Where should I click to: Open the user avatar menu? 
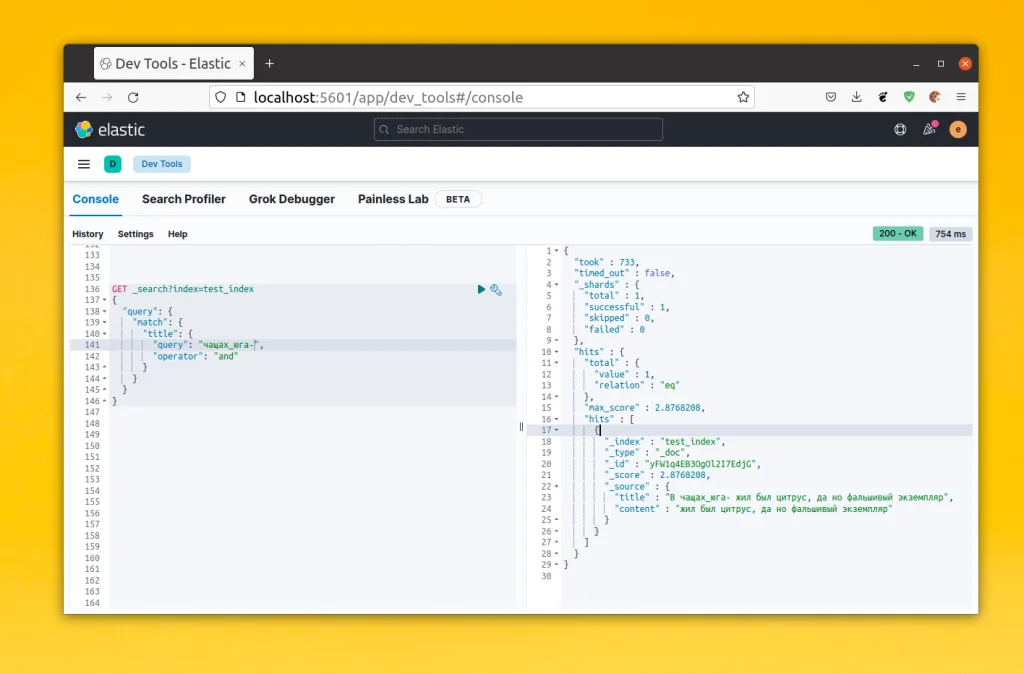(957, 129)
